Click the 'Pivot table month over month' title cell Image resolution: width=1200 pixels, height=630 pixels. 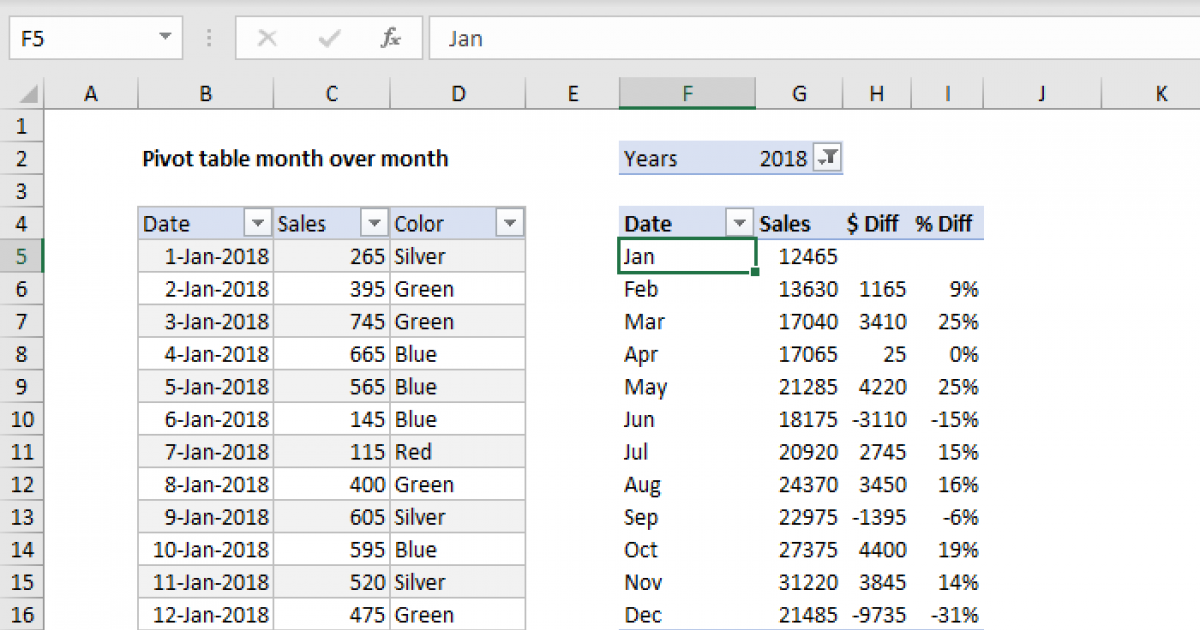(295, 158)
